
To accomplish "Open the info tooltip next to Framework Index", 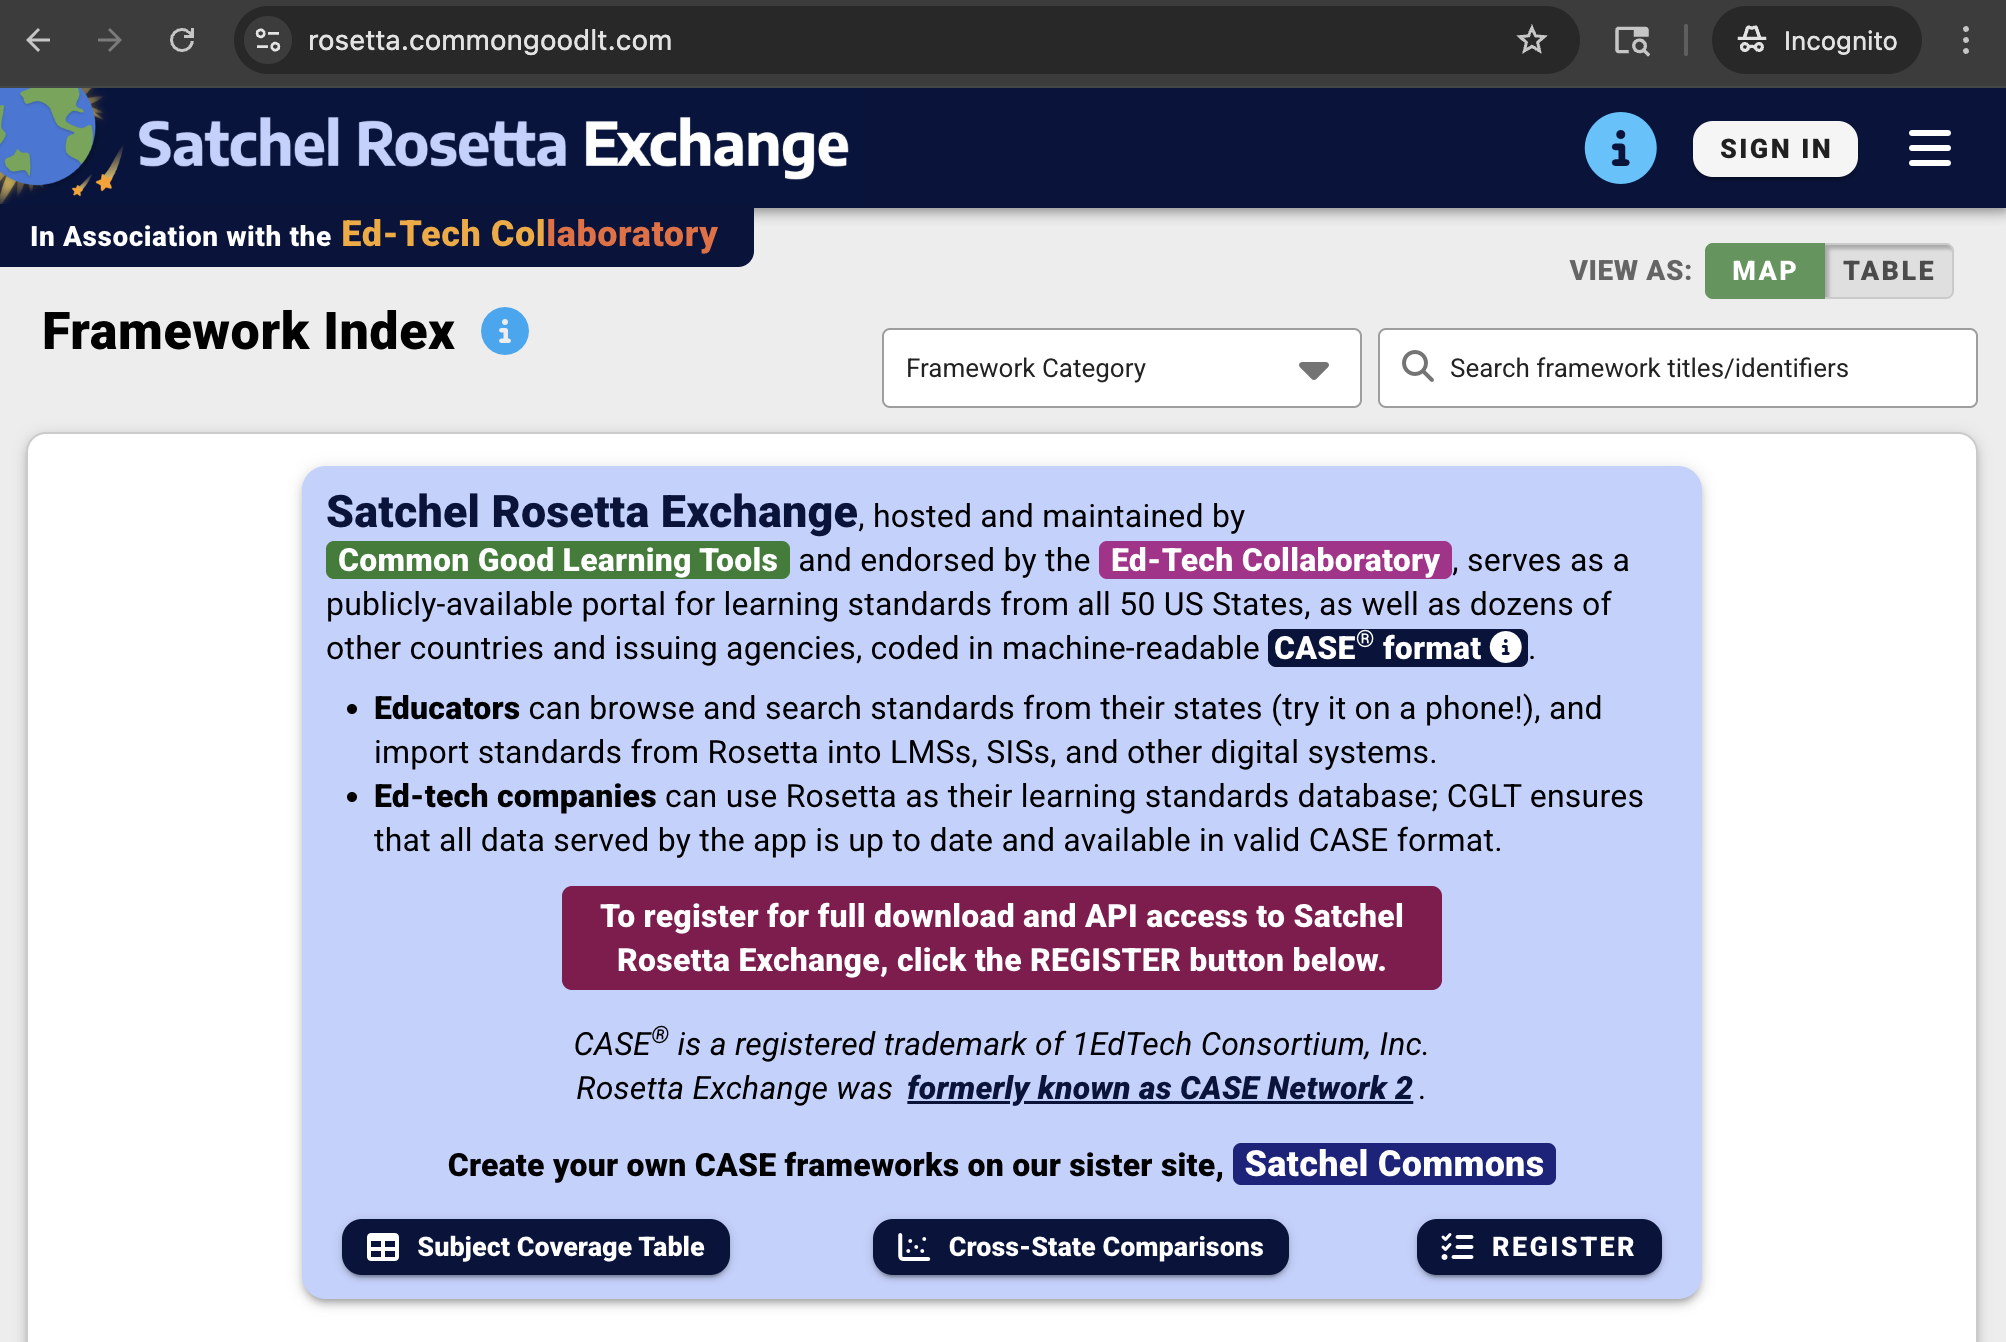I will pos(505,331).
